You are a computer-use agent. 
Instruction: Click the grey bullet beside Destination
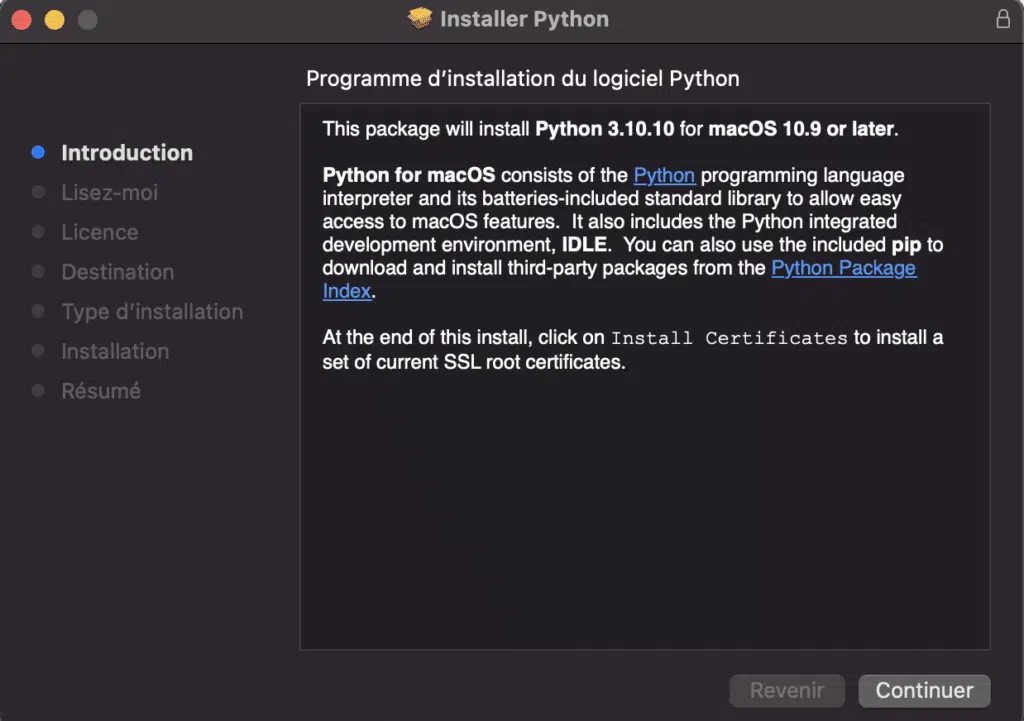[x=39, y=272]
